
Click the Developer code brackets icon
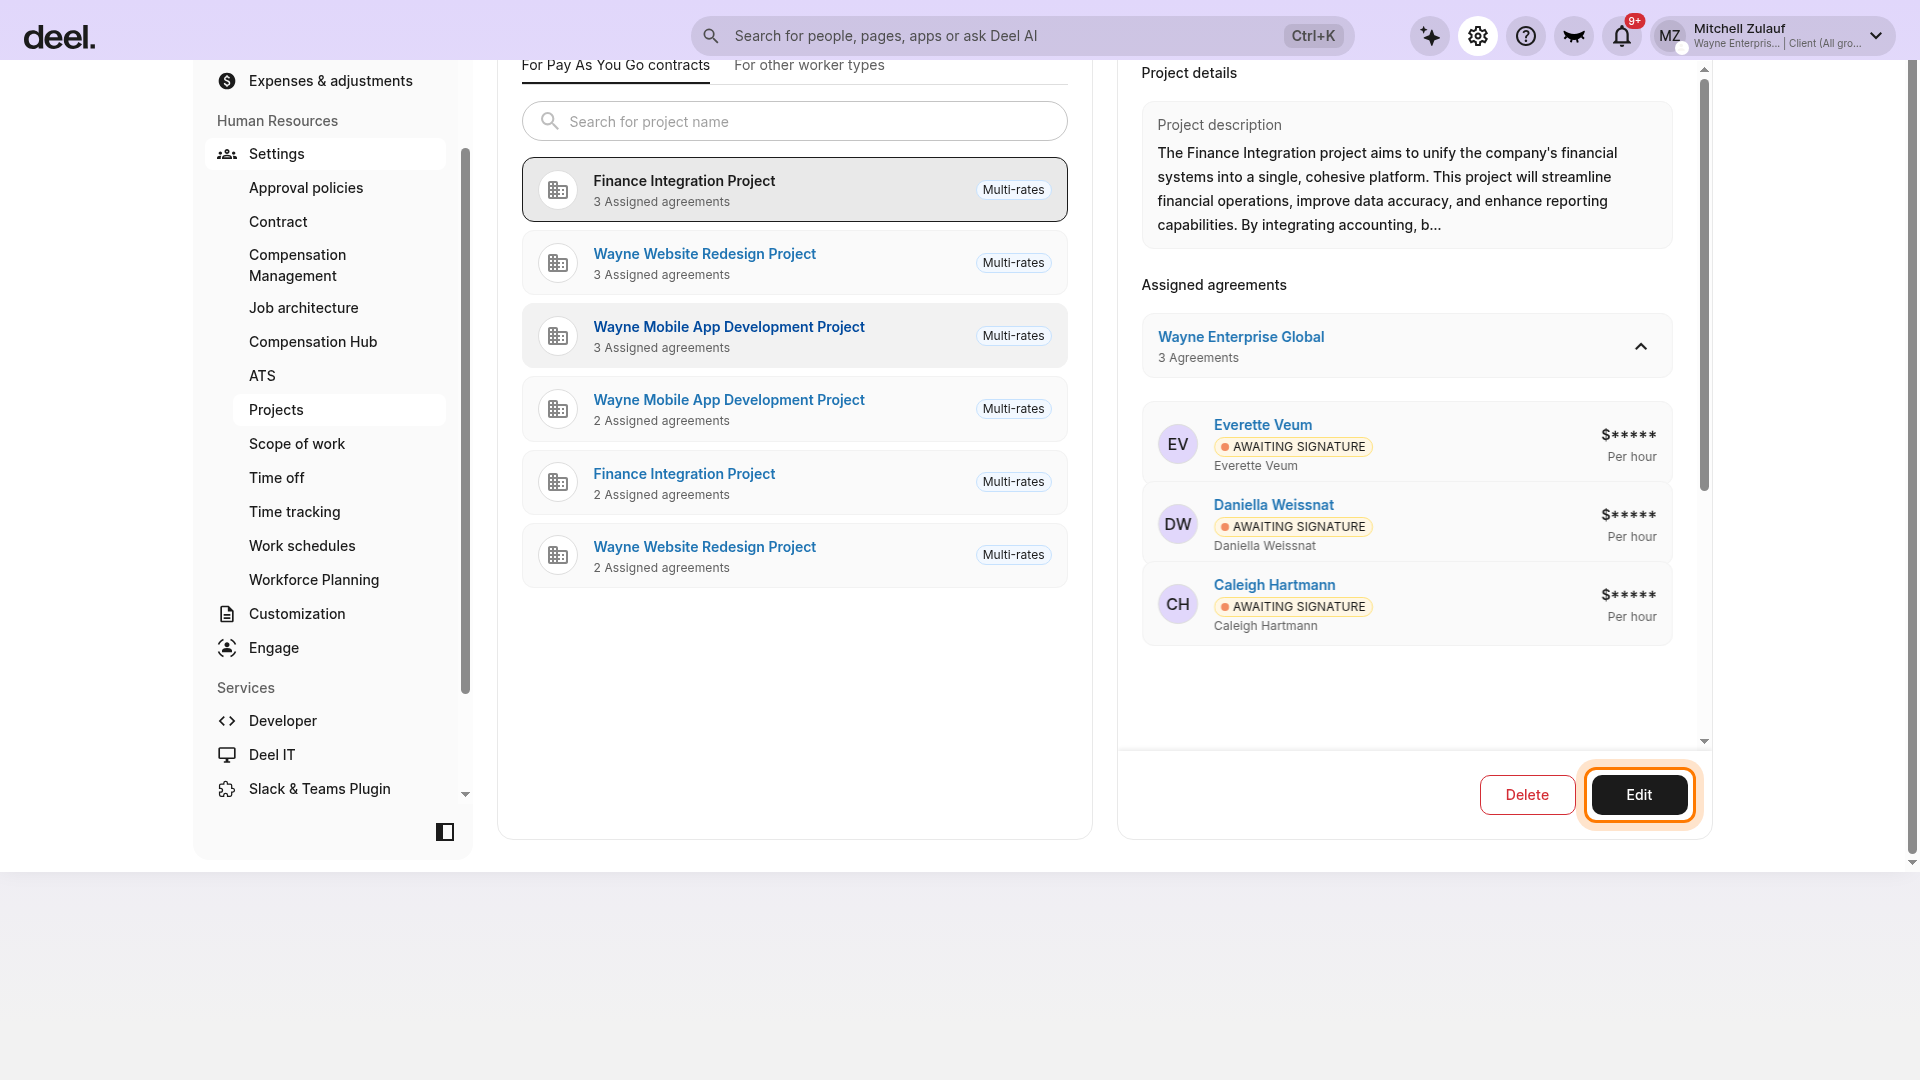click(227, 721)
